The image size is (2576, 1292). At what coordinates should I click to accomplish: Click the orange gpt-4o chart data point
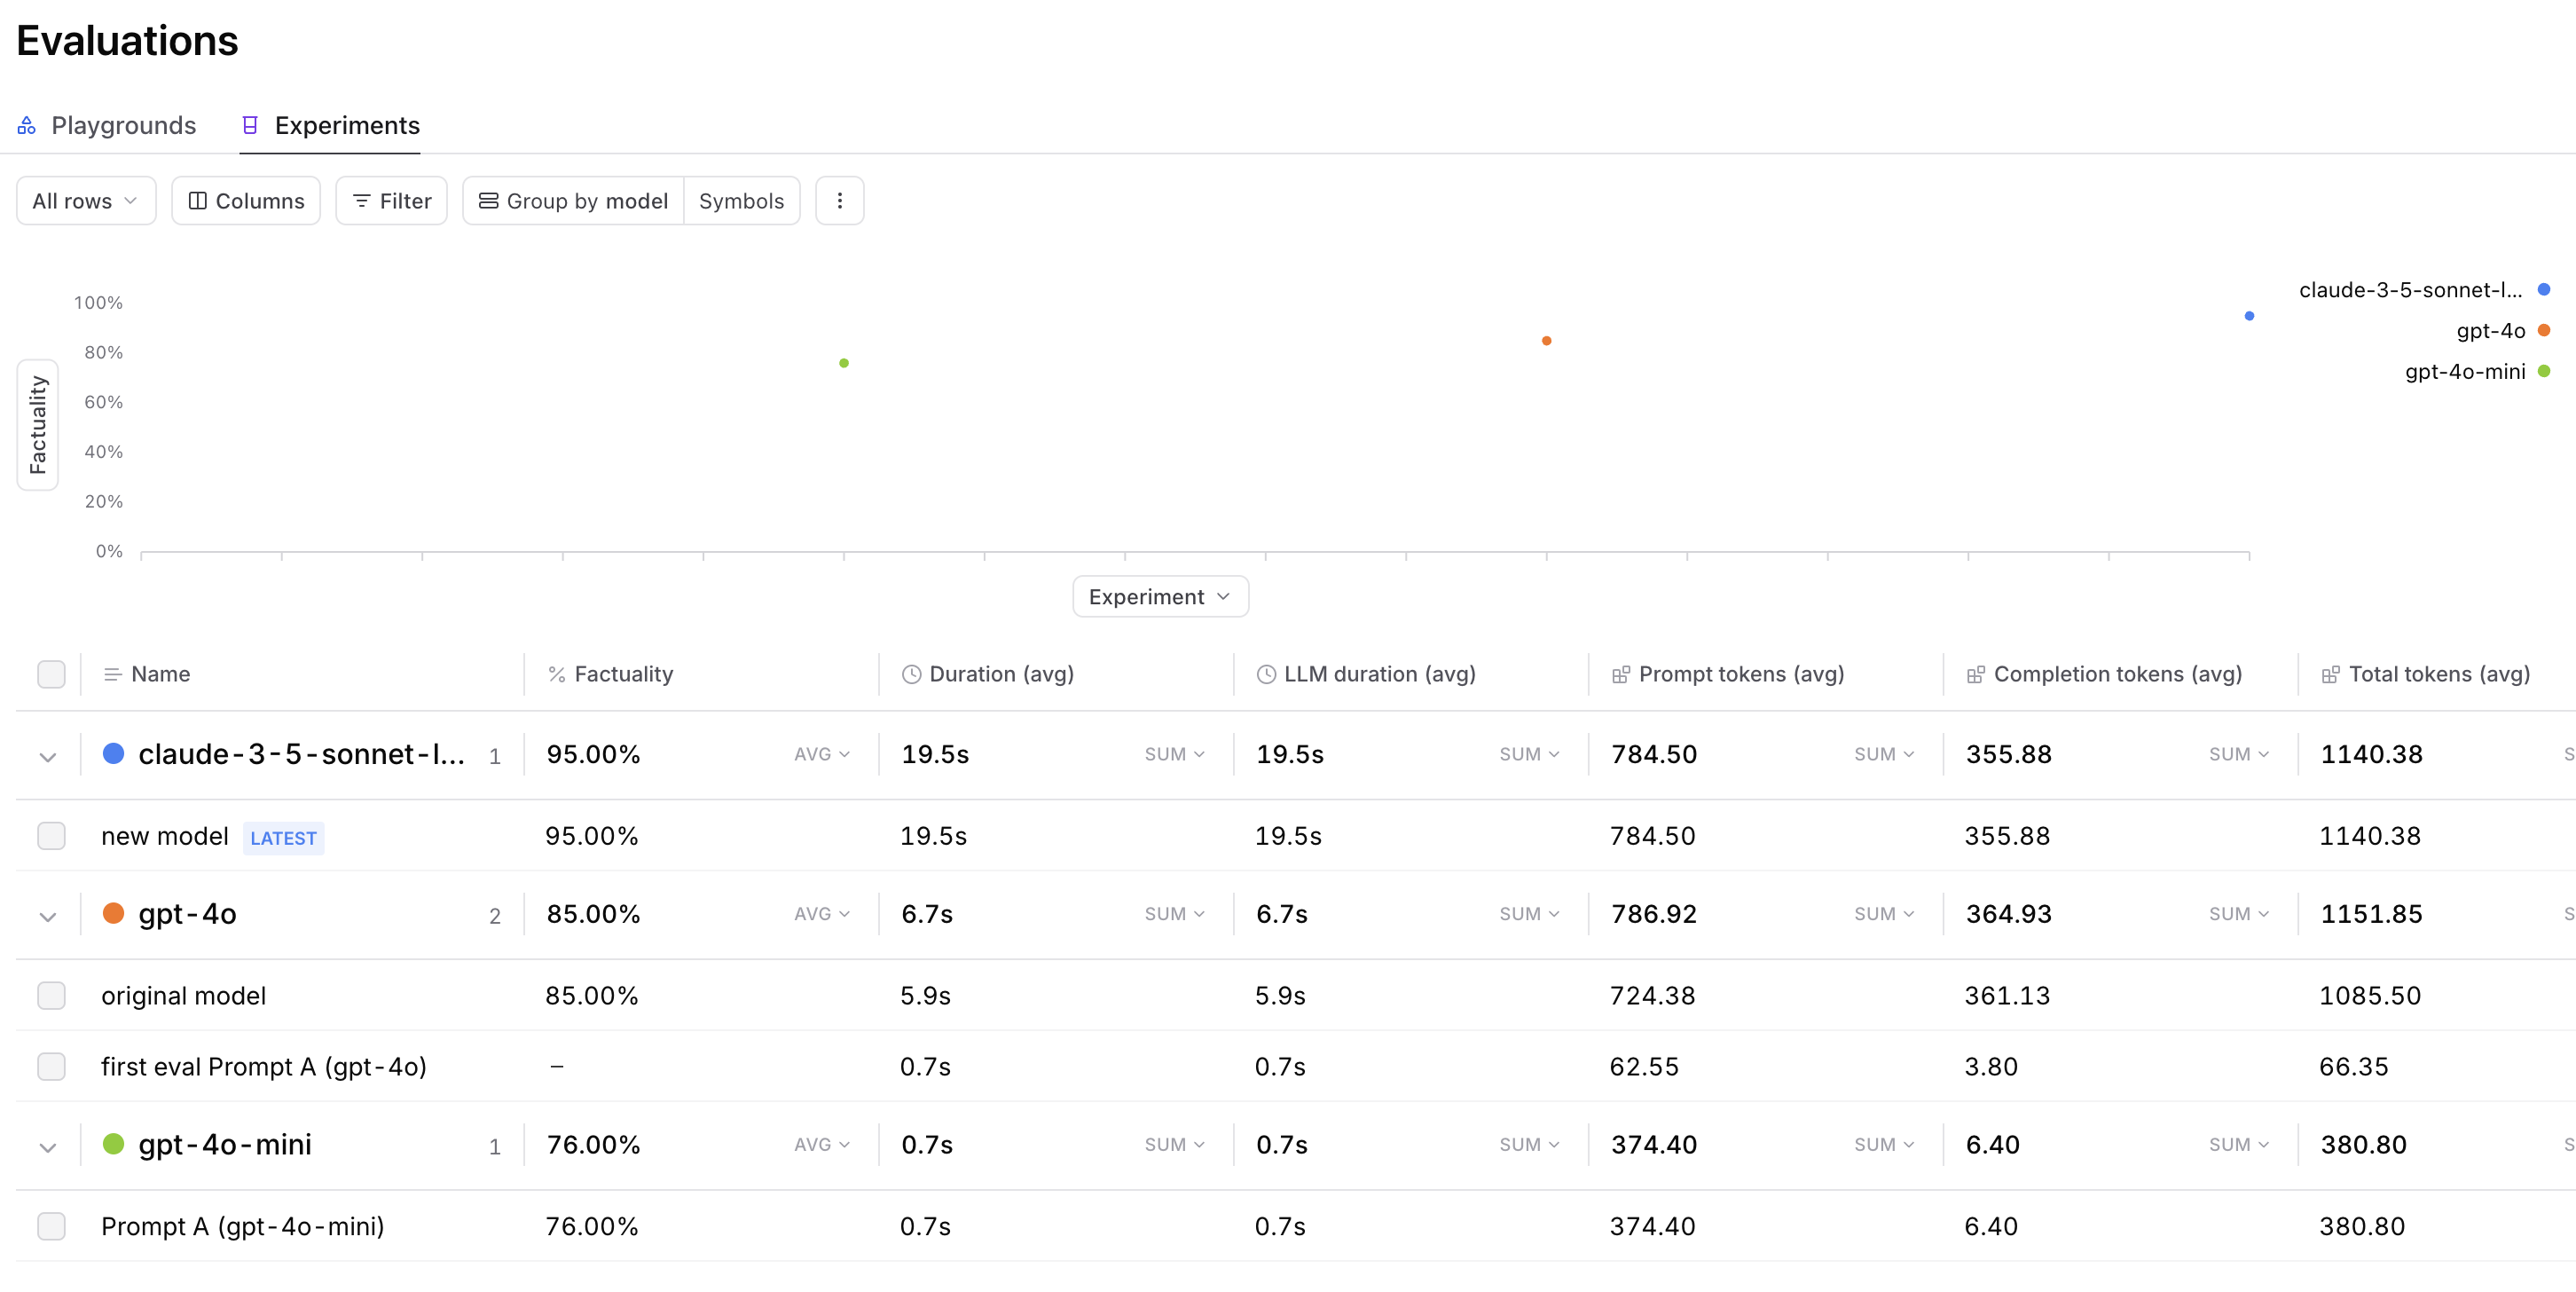[x=1546, y=341]
